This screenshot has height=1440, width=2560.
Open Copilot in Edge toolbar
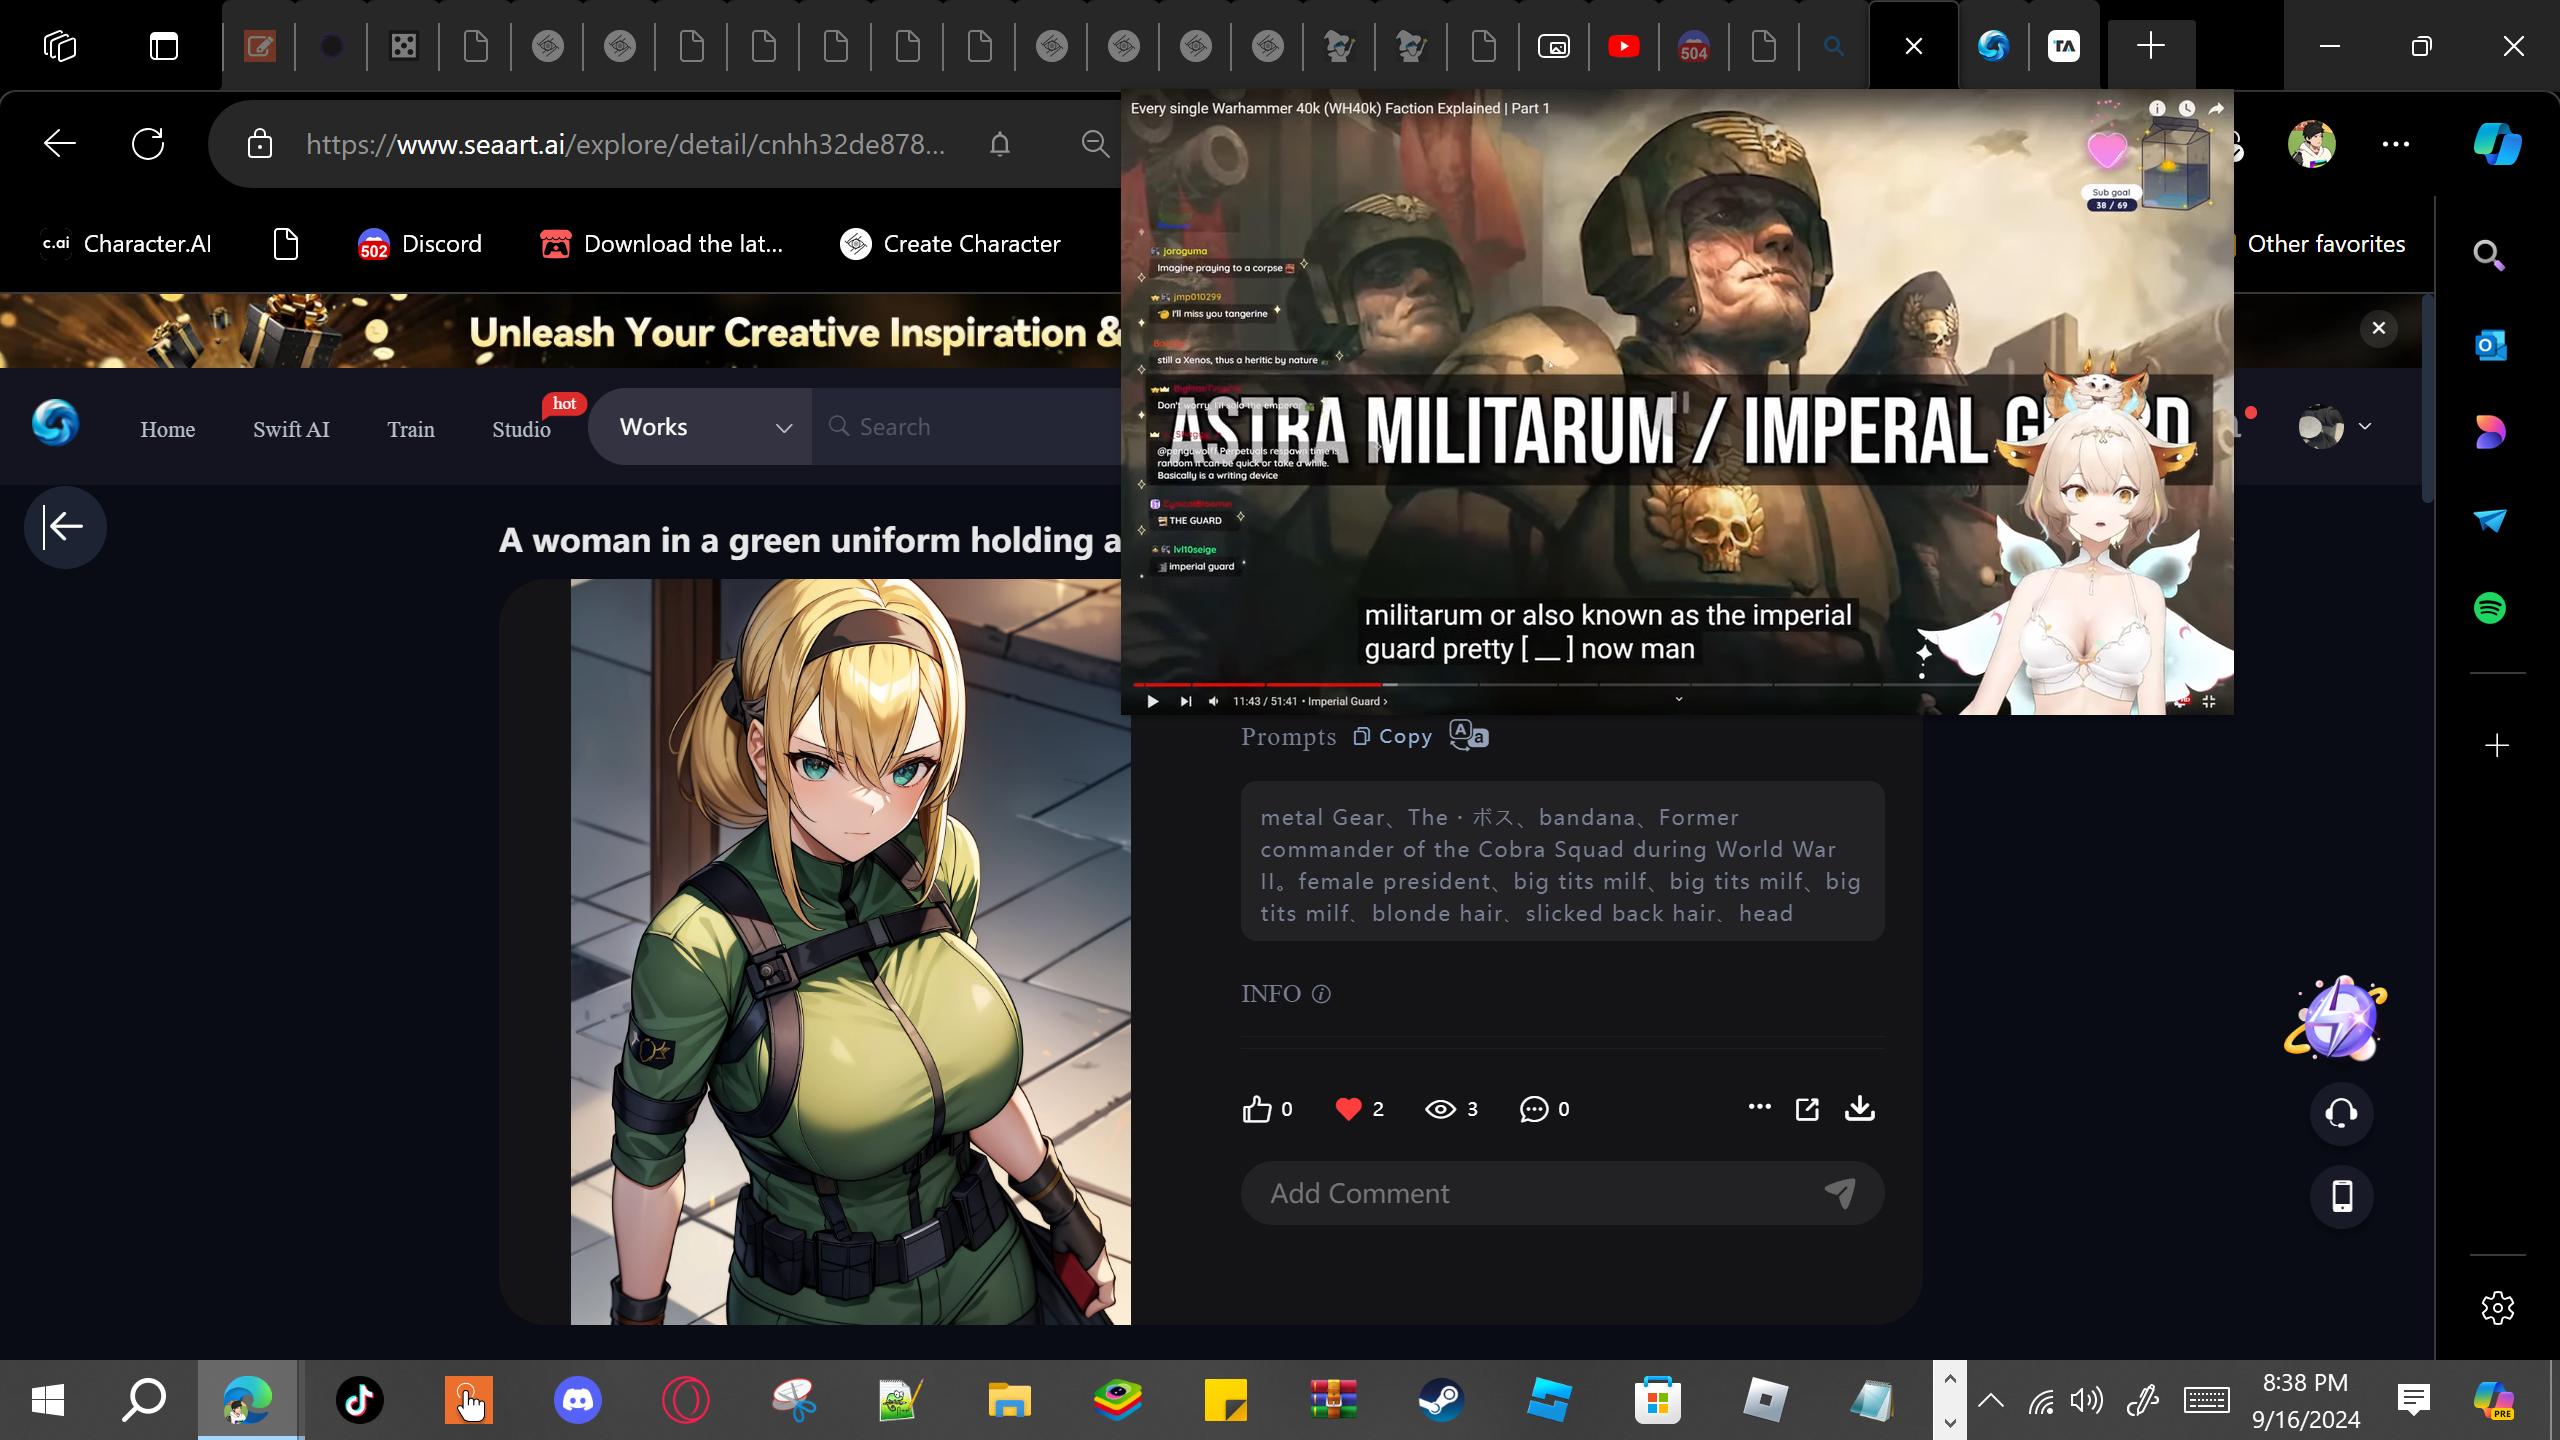tap(2496, 144)
